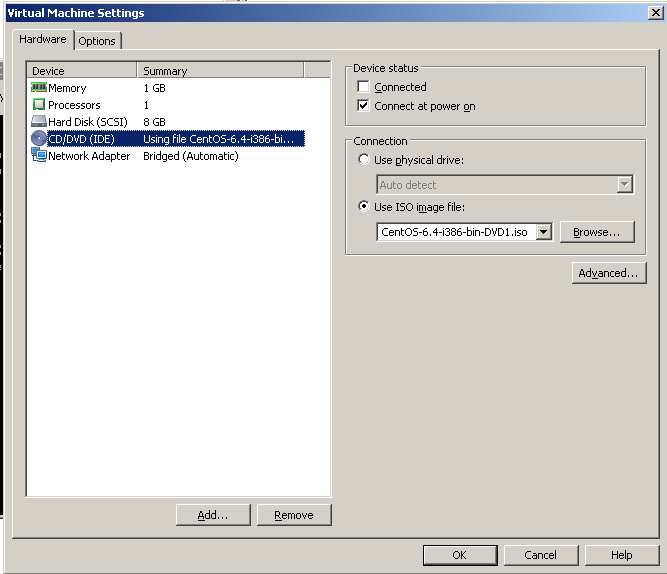Select the Network Adapter row label
667x574 pixels.
point(89,156)
